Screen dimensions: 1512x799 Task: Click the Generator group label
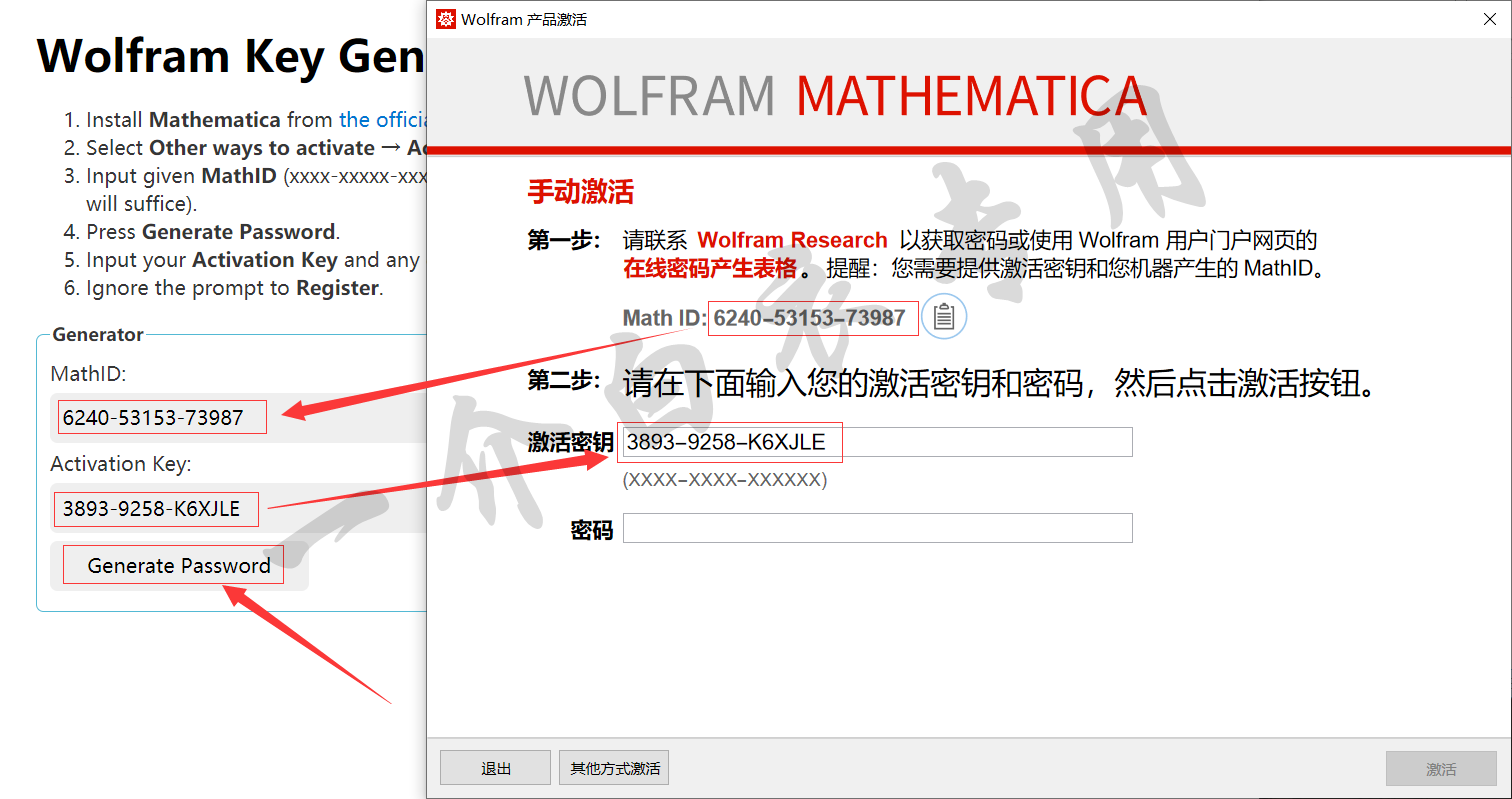click(98, 334)
